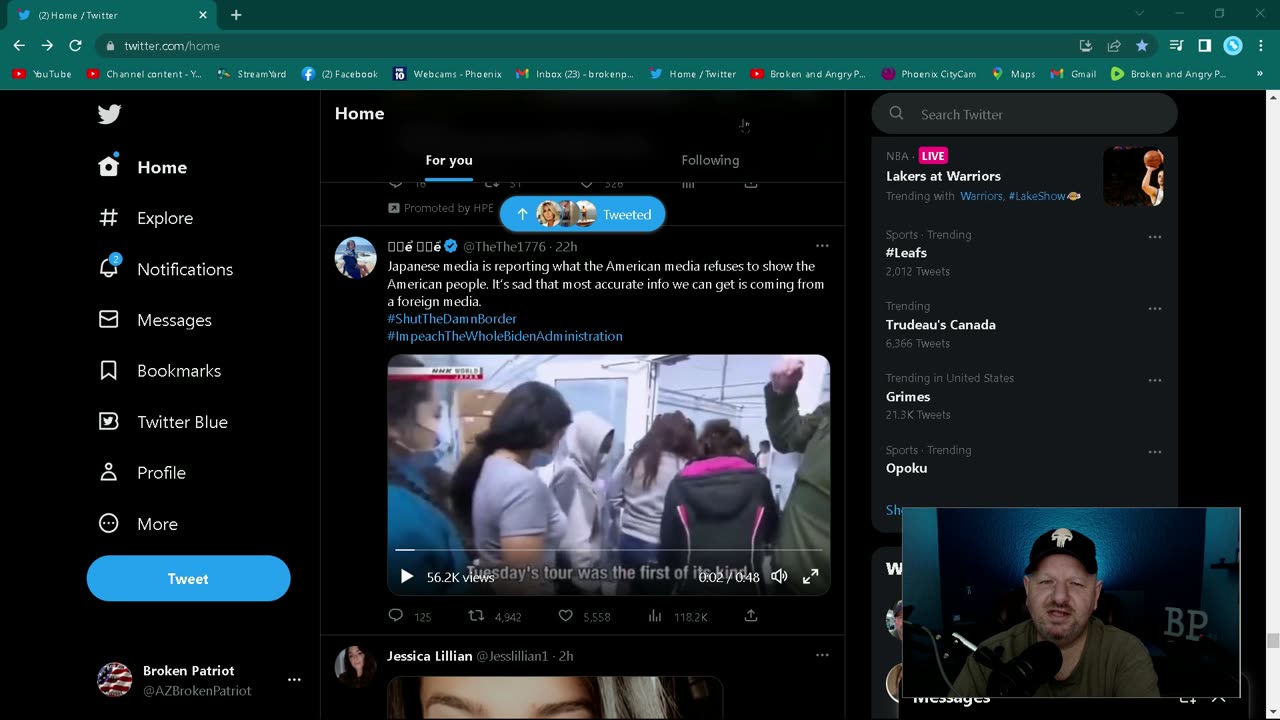Viewport: 1280px width, 720px height.
Task: Reply to the TheThe1776 tweet
Action: (x=396, y=616)
